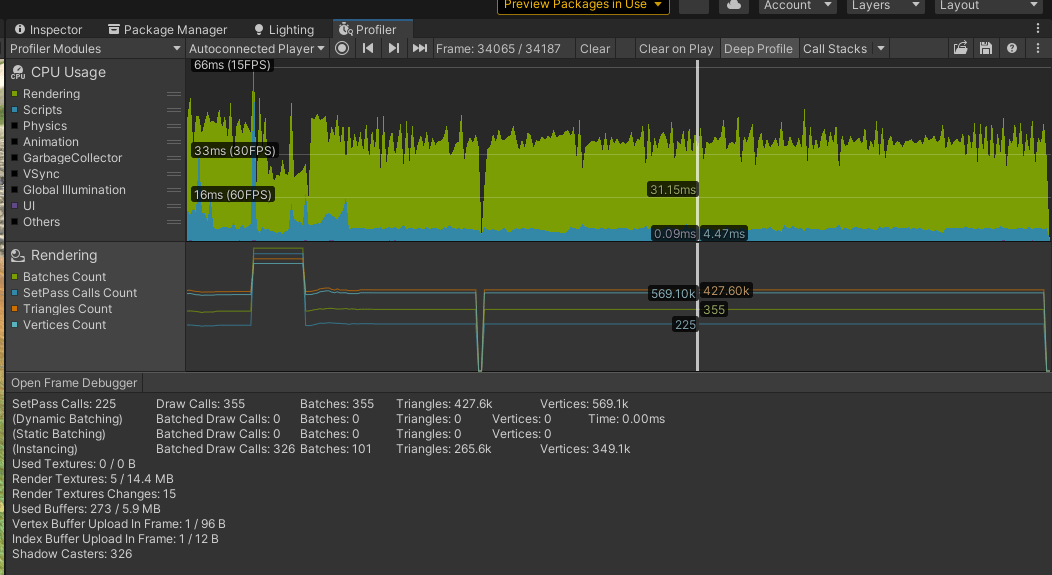Screen dimensions: 1052x575
Task: Open profiler help documentation icon
Action: 1012,48
